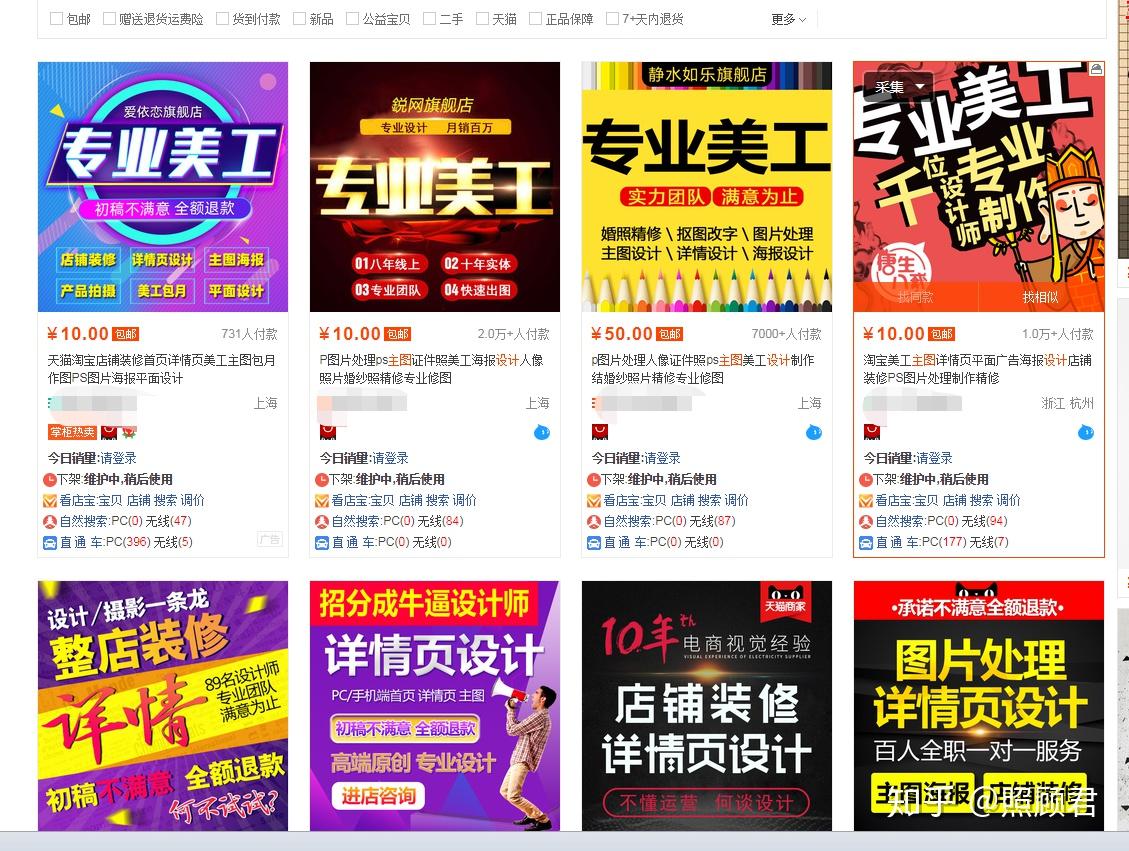
Task: Click the 请登录 link on third product
Action: [x=662, y=458]
